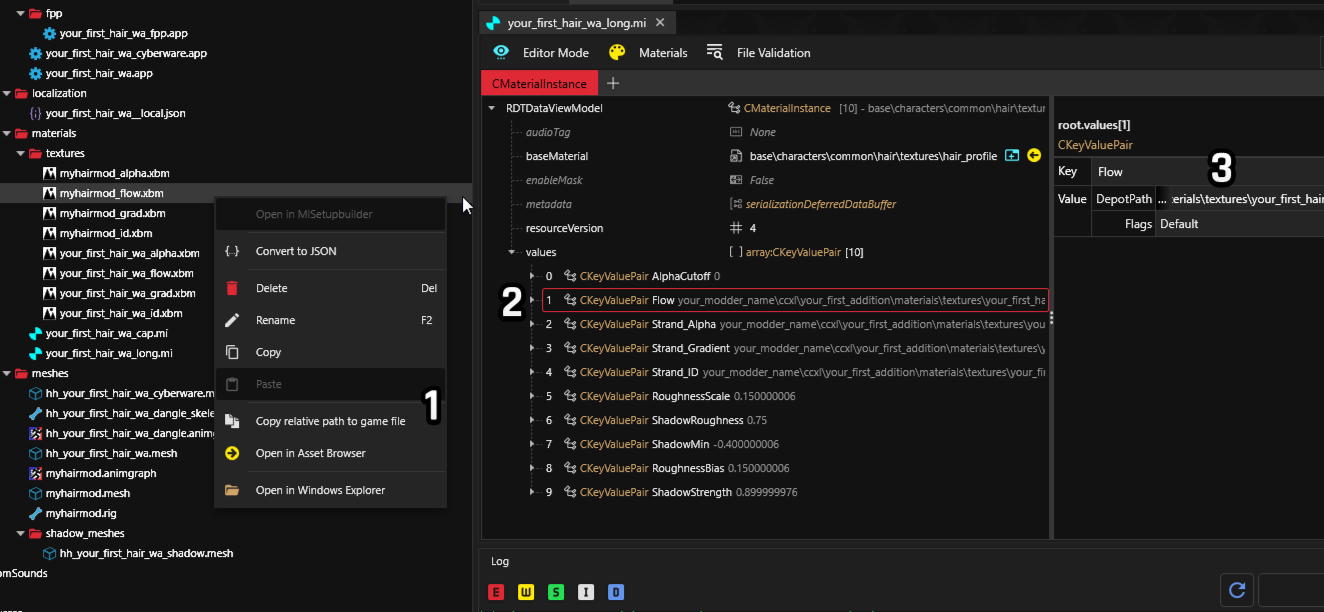Toggle the yellow W warning log filter
1324x612 pixels.
coord(526,592)
